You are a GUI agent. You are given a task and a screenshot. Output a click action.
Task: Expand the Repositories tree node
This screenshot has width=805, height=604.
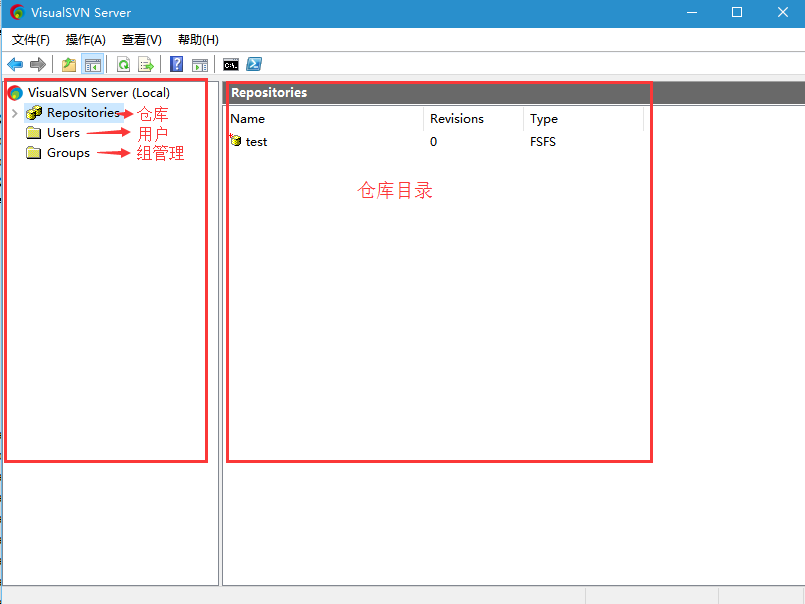(x=15, y=113)
